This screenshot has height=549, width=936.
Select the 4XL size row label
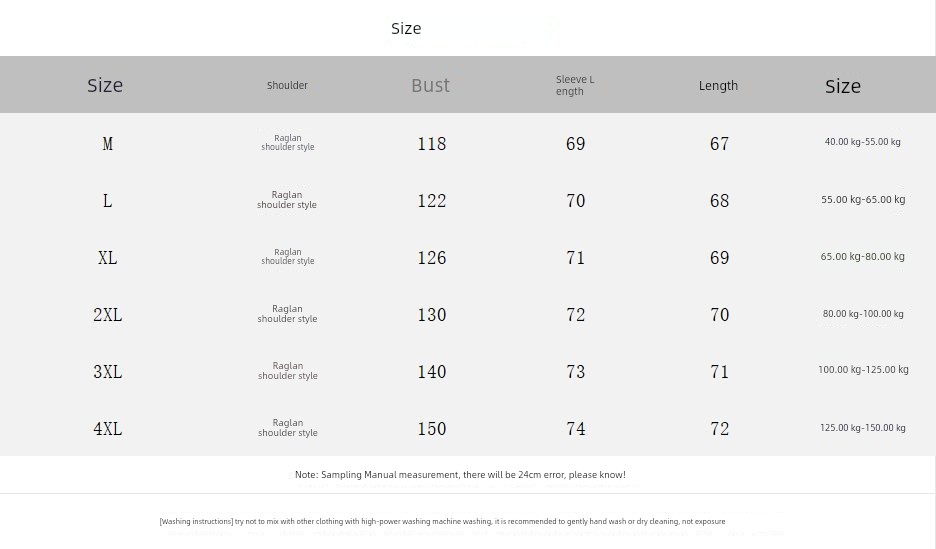(107, 428)
